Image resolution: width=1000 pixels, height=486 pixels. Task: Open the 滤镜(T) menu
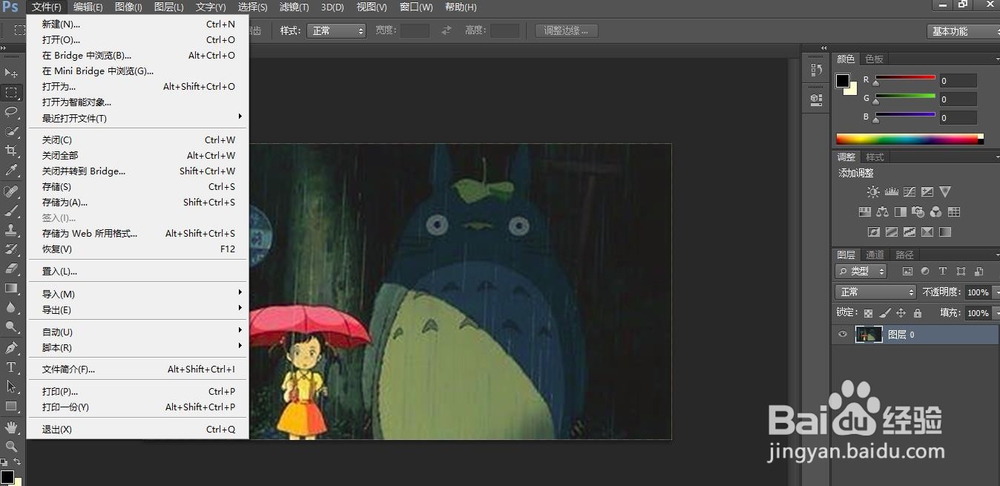click(x=294, y=7)
